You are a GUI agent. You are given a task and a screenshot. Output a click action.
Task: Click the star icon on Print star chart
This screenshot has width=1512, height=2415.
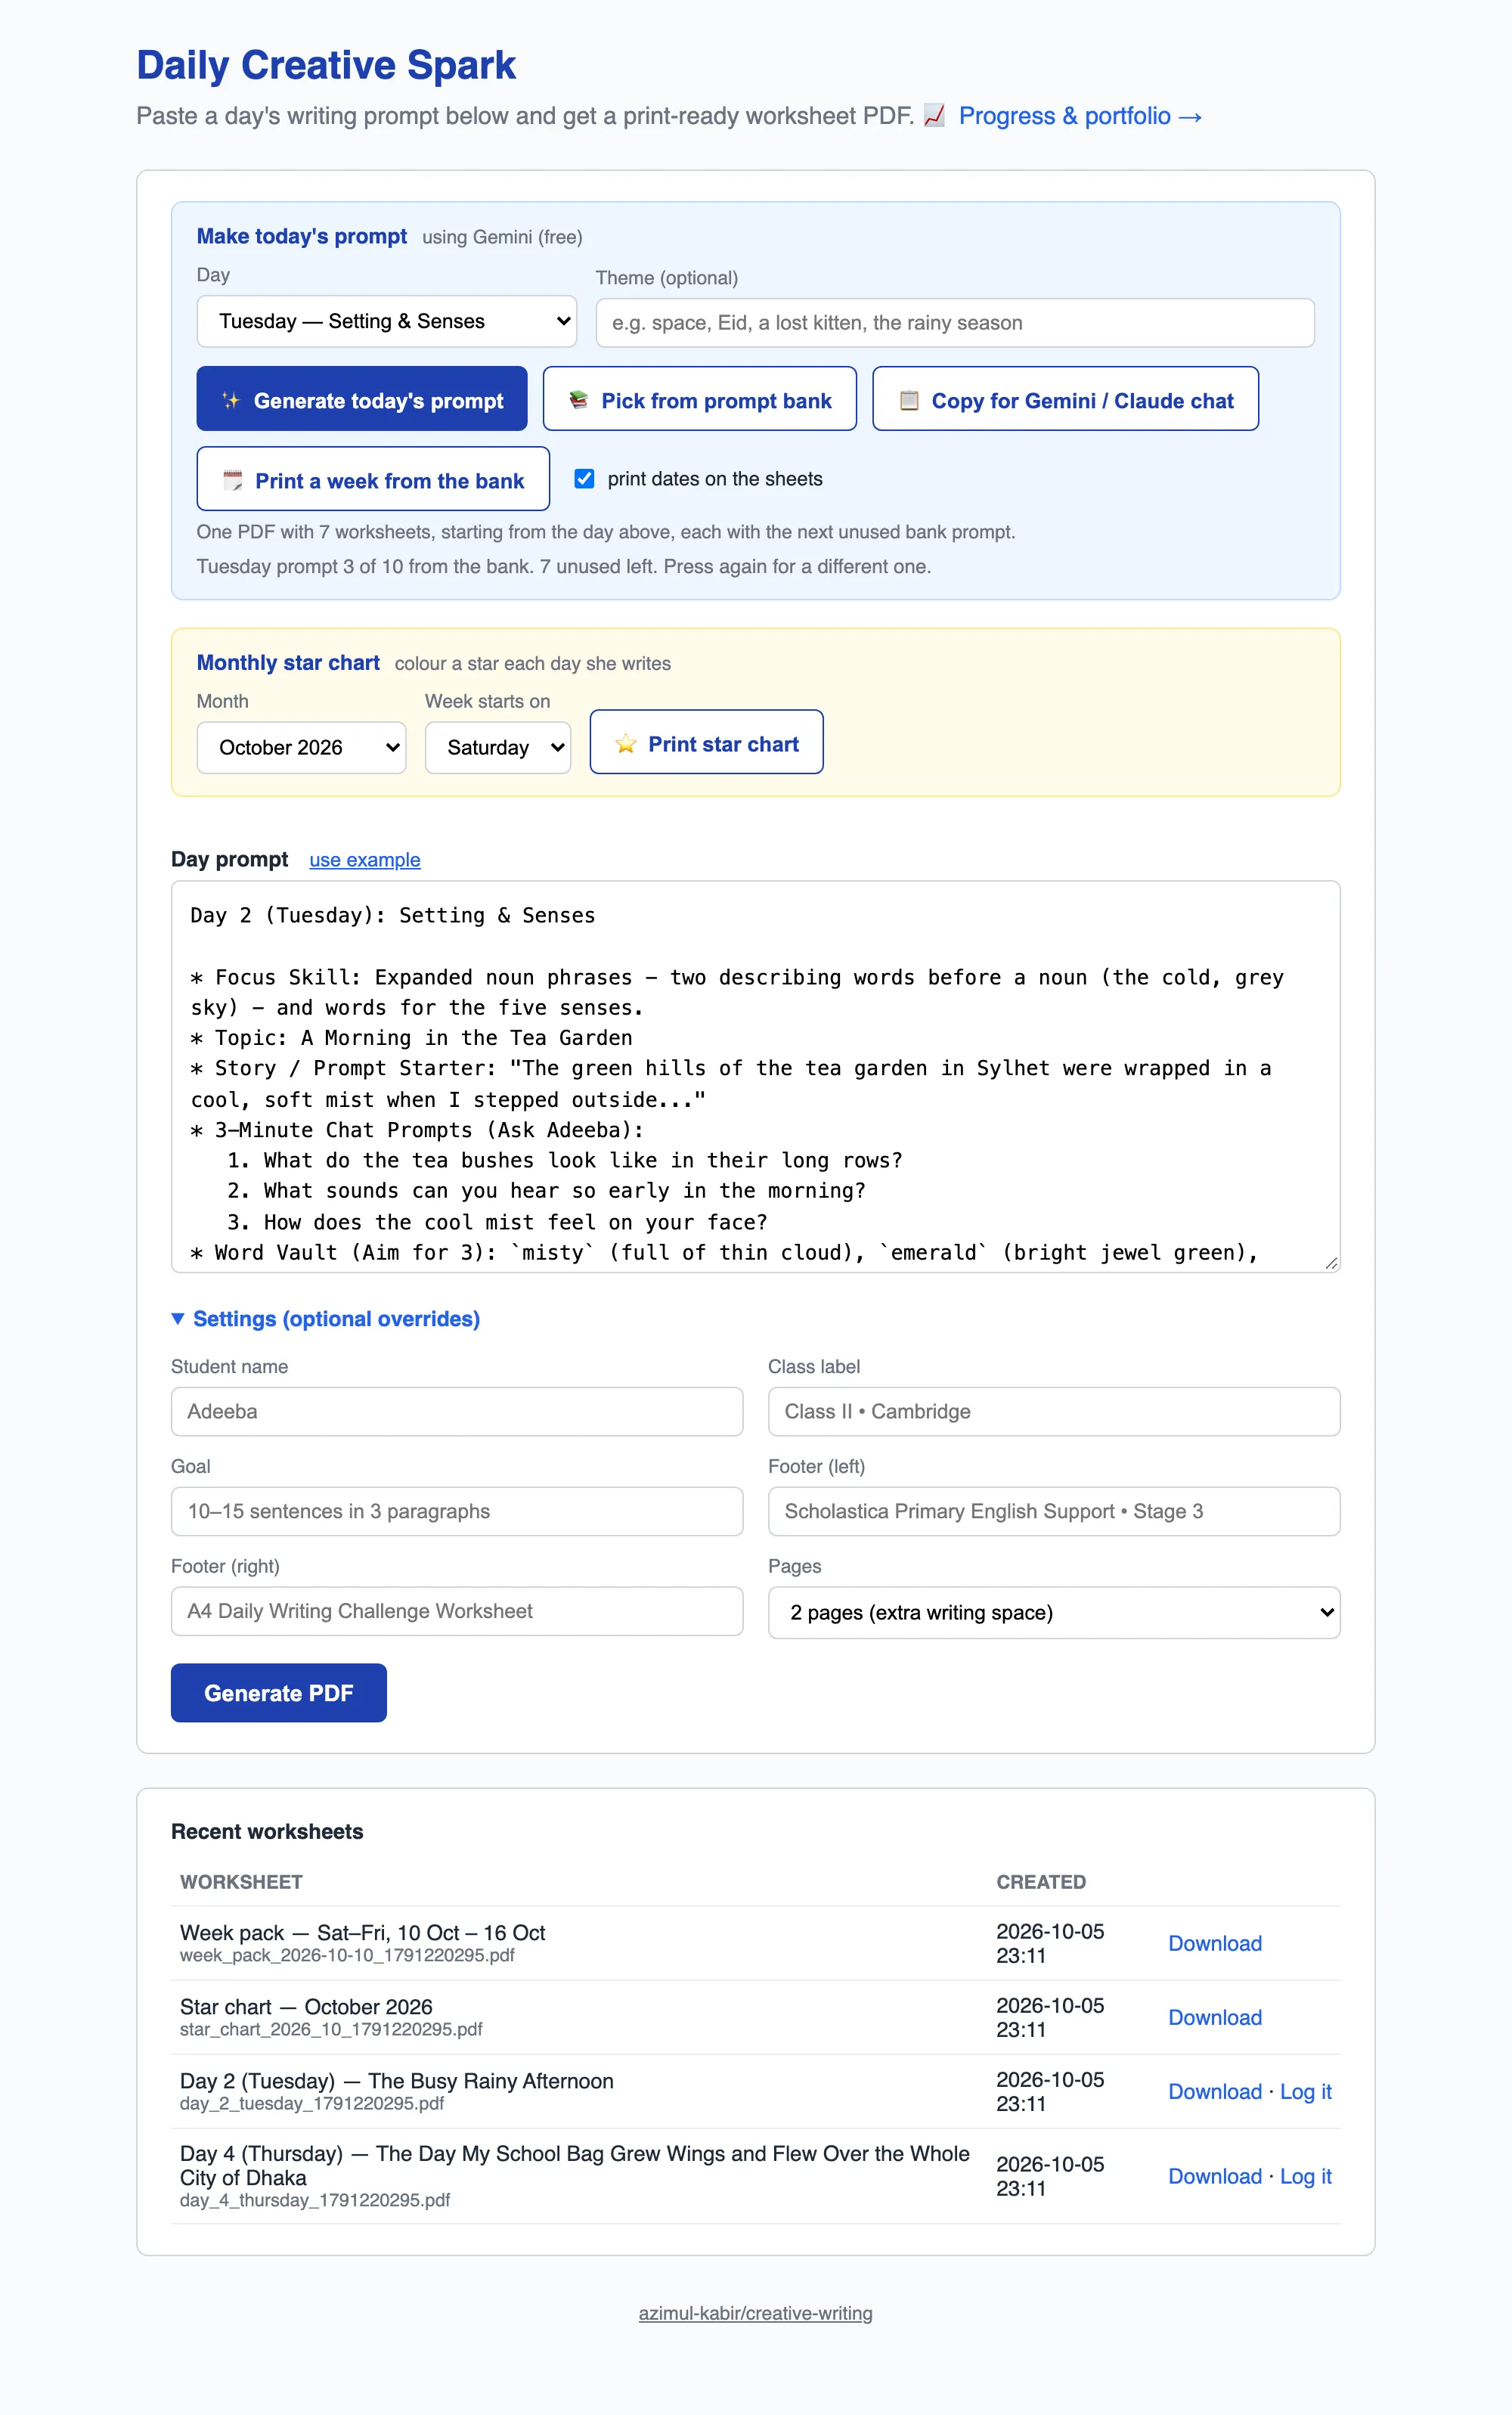coord(626,743)
